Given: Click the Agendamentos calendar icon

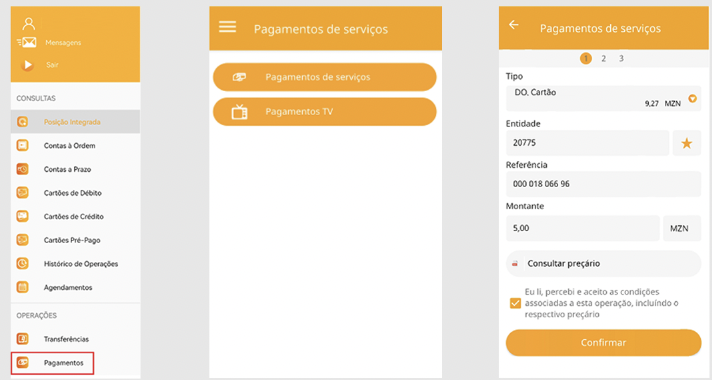Looking at the screenshot, I should (22, 287).
